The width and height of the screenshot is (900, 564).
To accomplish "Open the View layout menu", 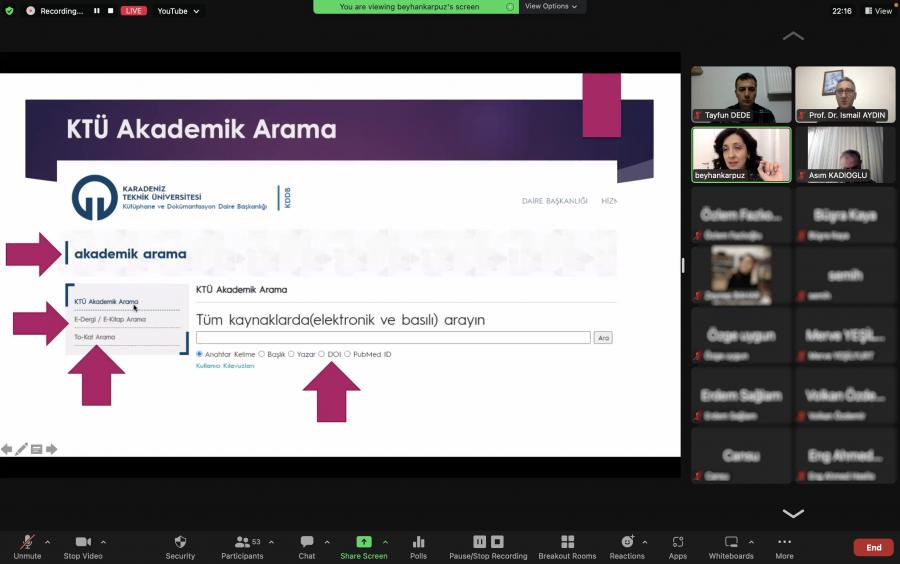I will click(879, 11).
